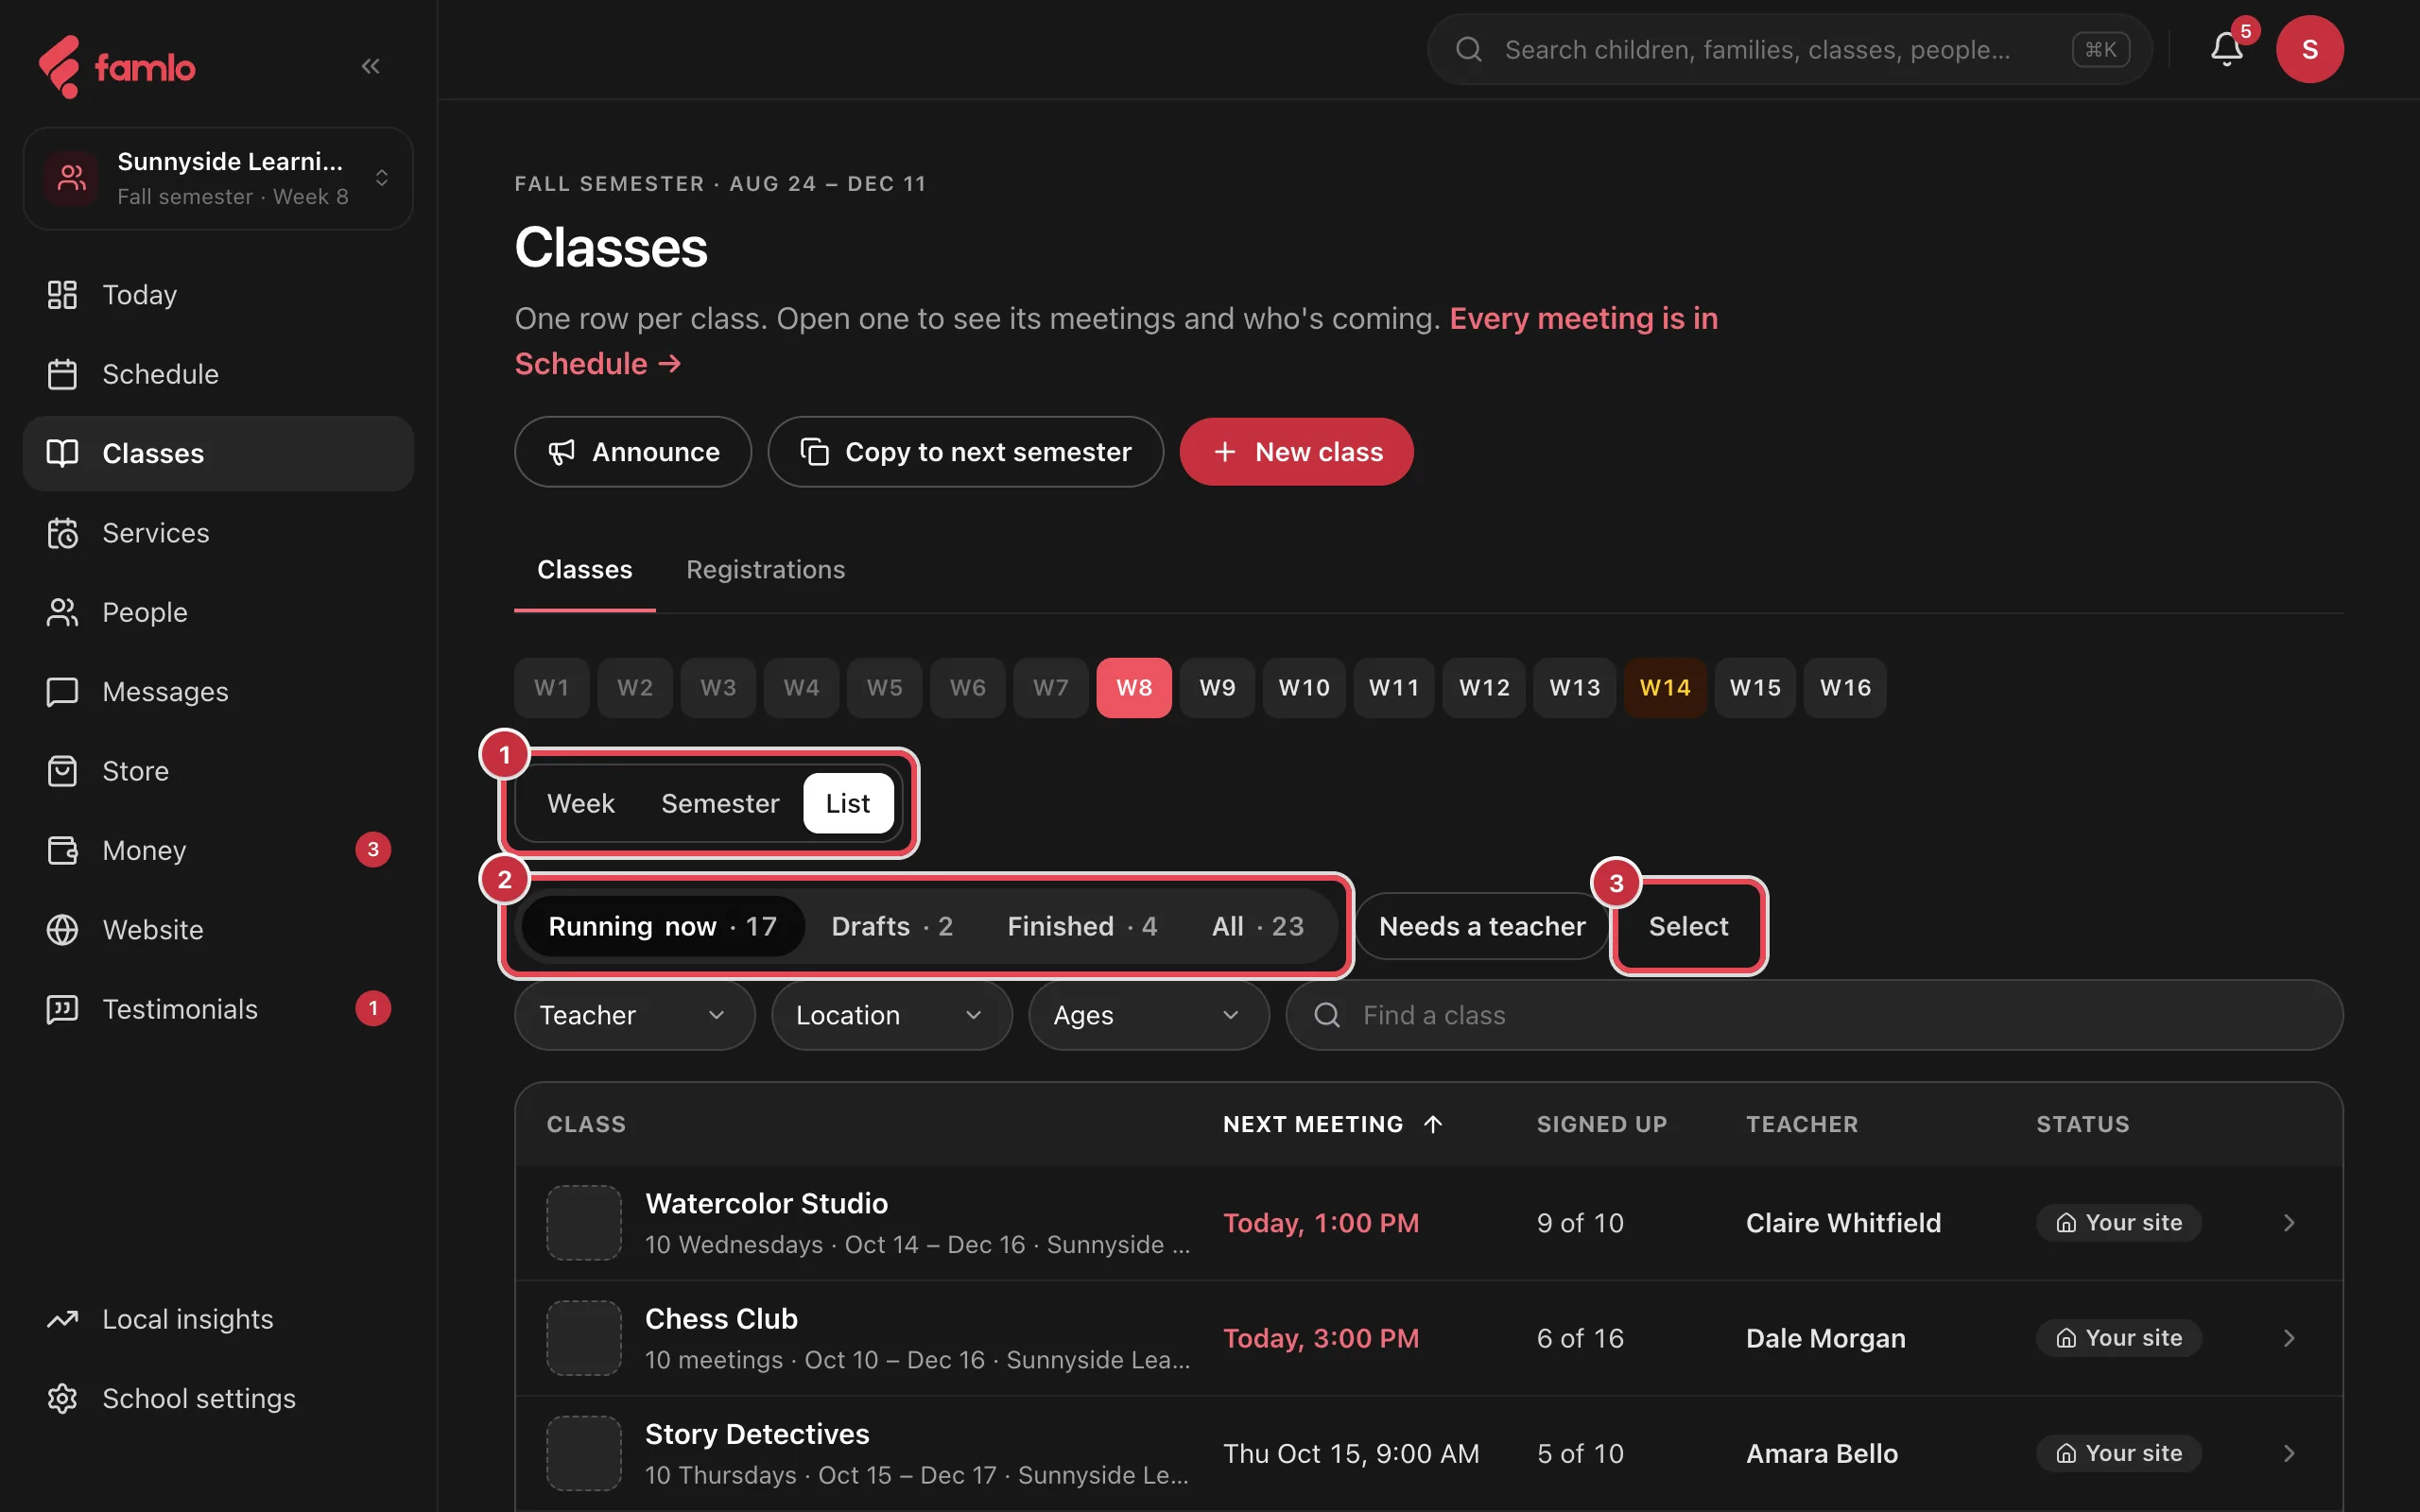The image size is (2420, 1512).
Task: Open Services in sidebar
Action: (x=218, y=533)
